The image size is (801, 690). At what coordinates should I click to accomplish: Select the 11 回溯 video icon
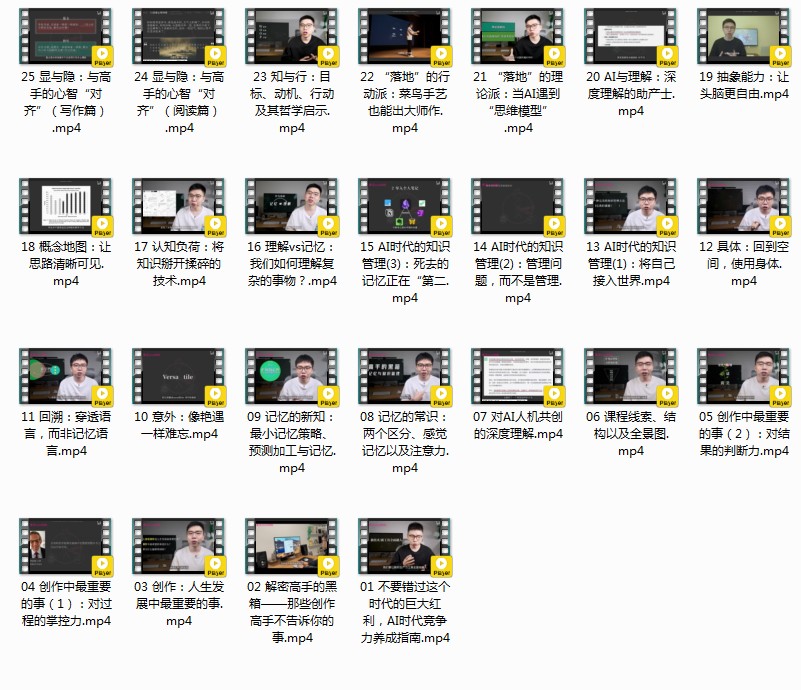click(66, 377)
